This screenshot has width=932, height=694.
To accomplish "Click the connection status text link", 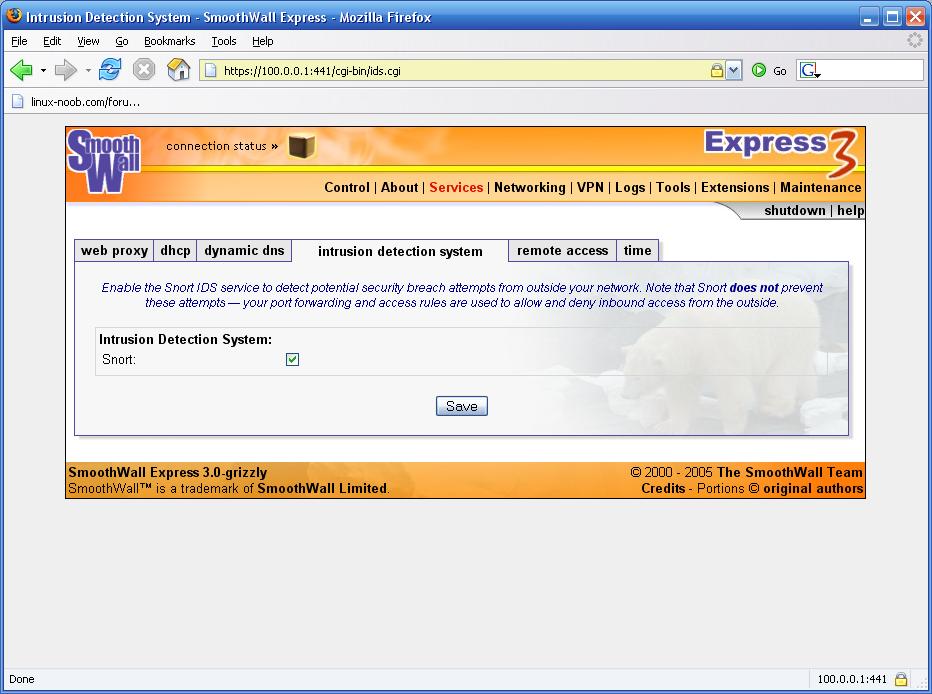I will [x=222, y=146].
